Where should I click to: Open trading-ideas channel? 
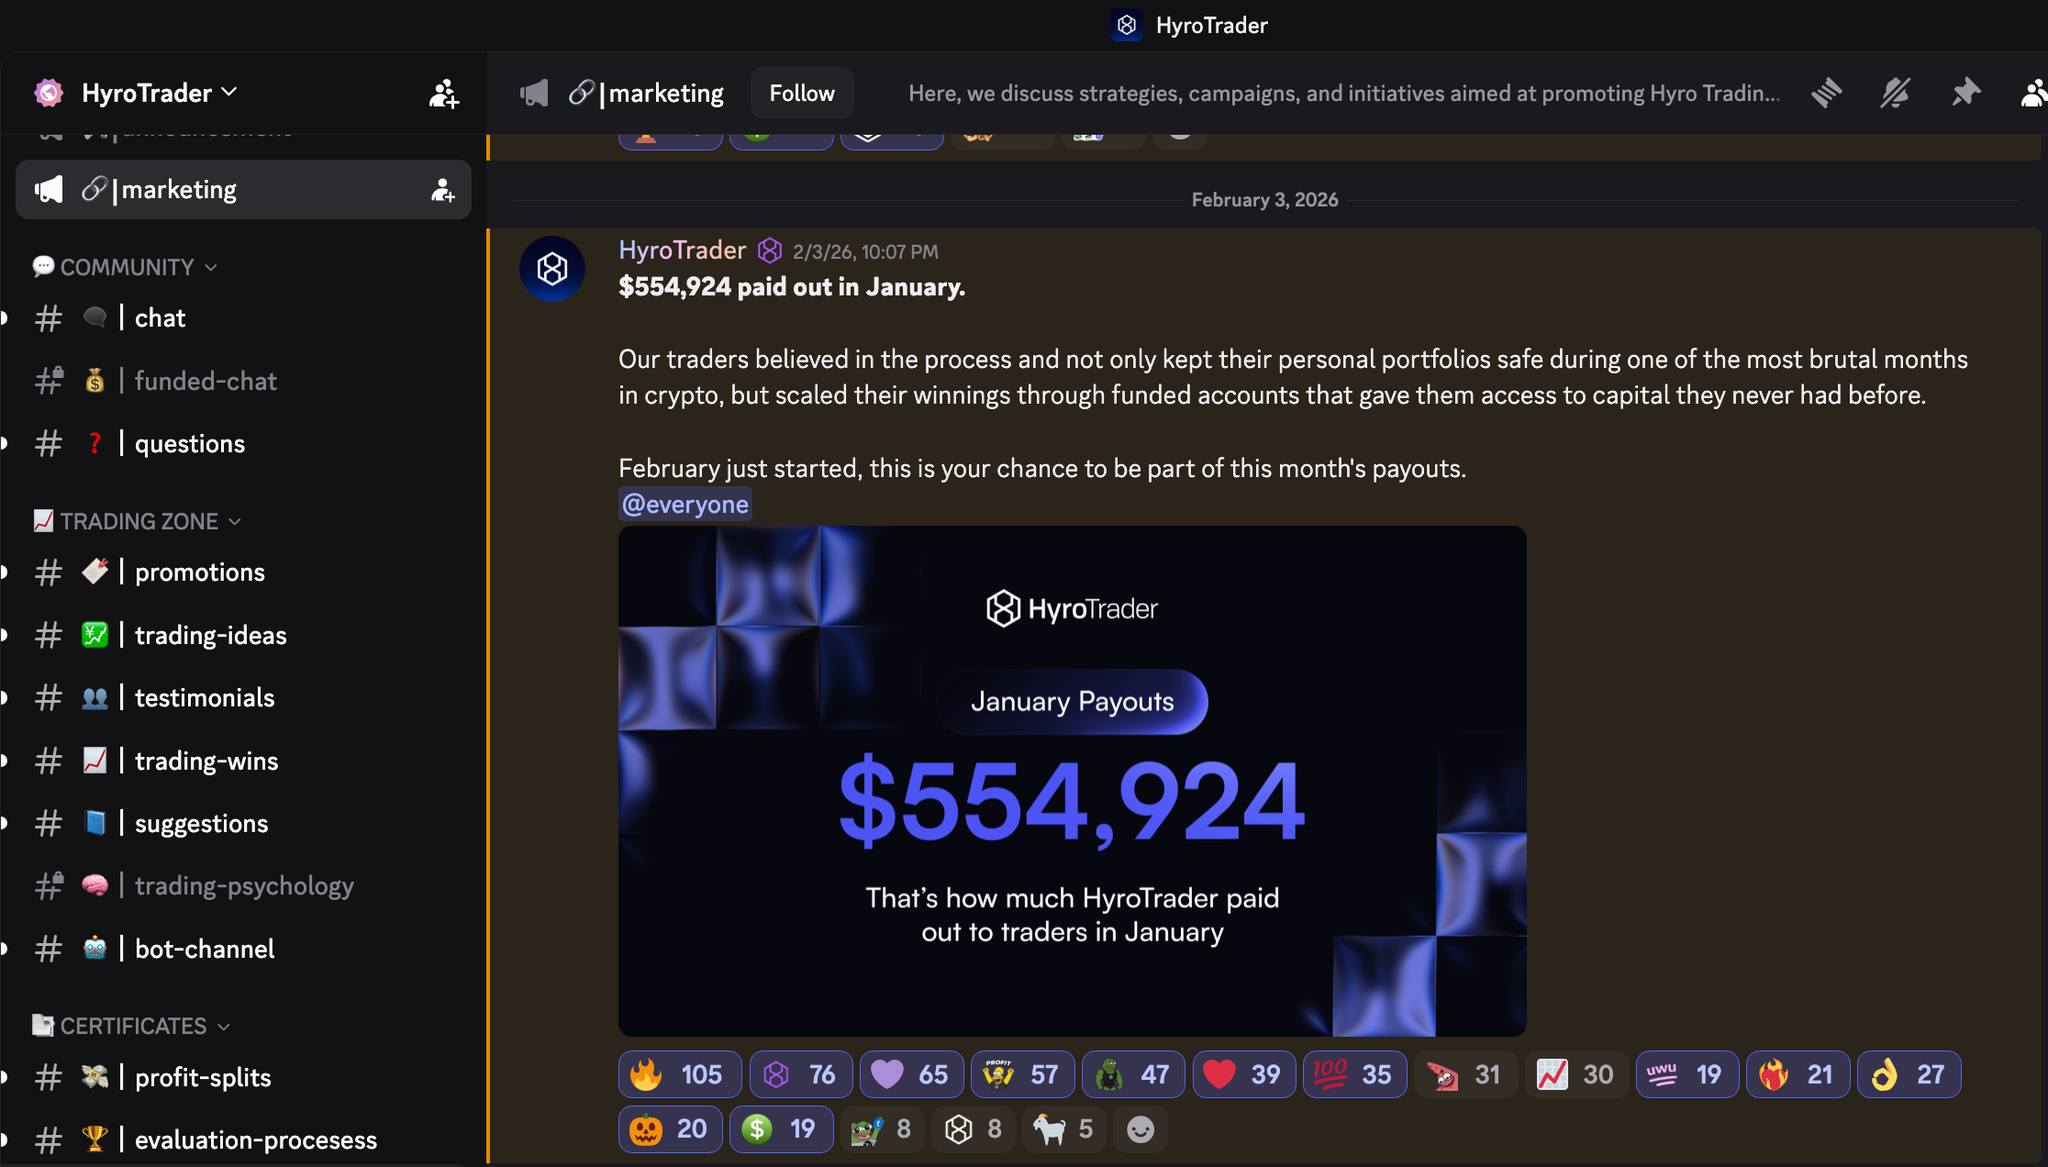point(243,635)
